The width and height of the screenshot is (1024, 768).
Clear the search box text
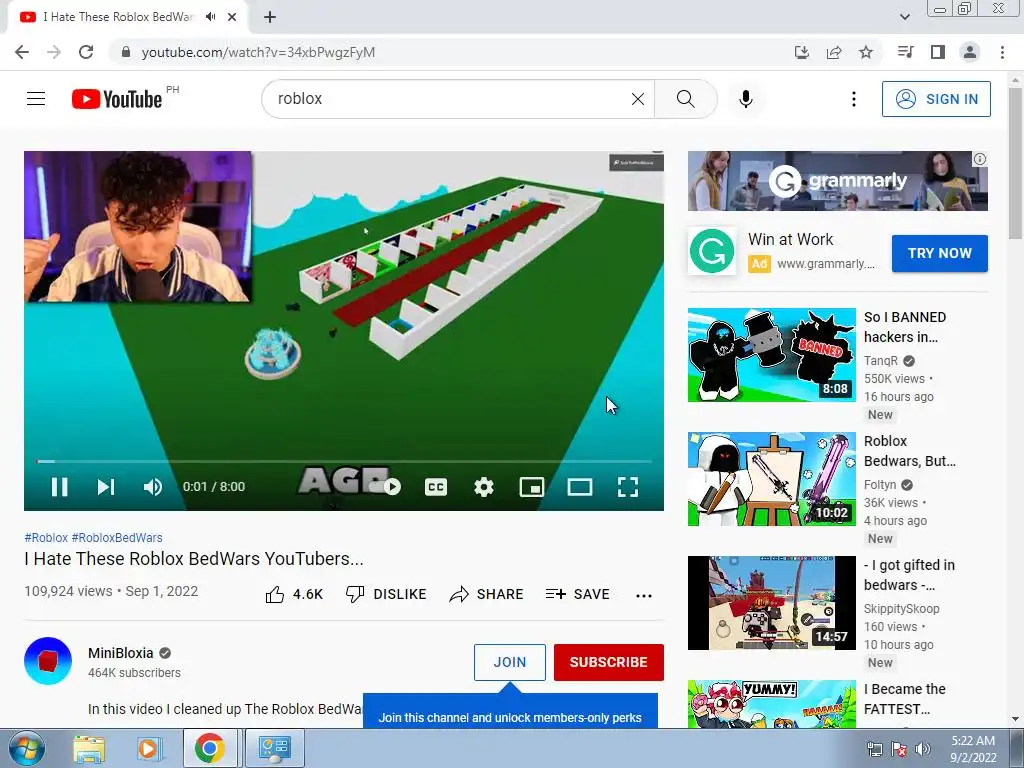[x=638, y=99]
